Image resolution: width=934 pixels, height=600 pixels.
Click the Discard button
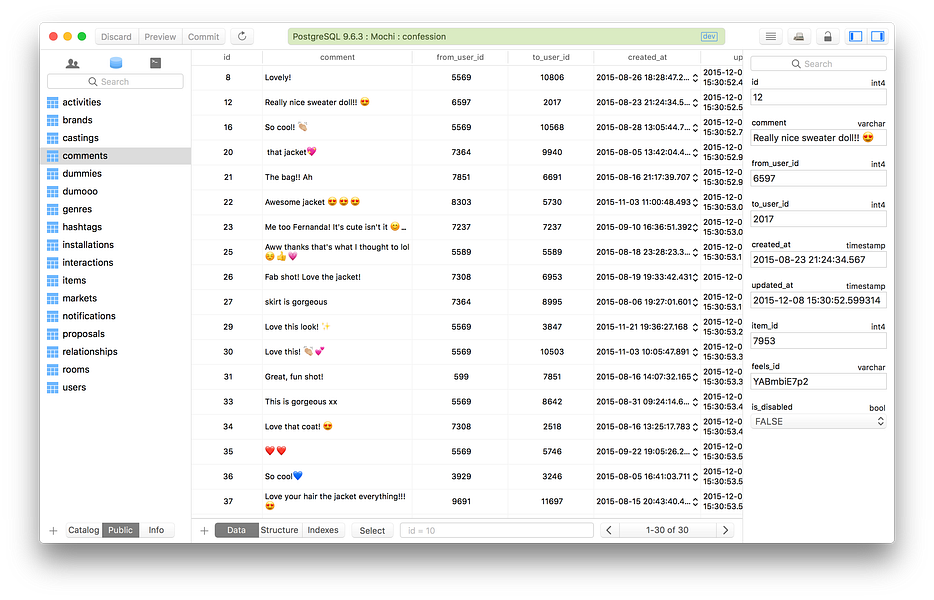pyautogui.click(x=116, y=36)
